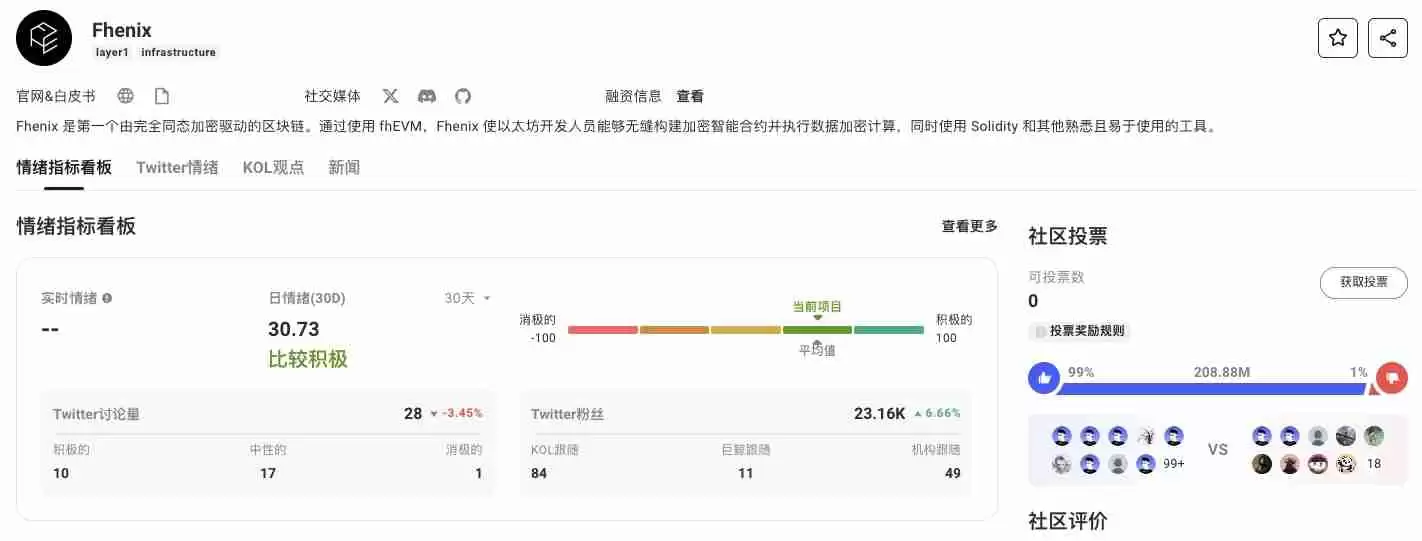Click the Twitter粉丝 value 23.16K

coord(880,413)
